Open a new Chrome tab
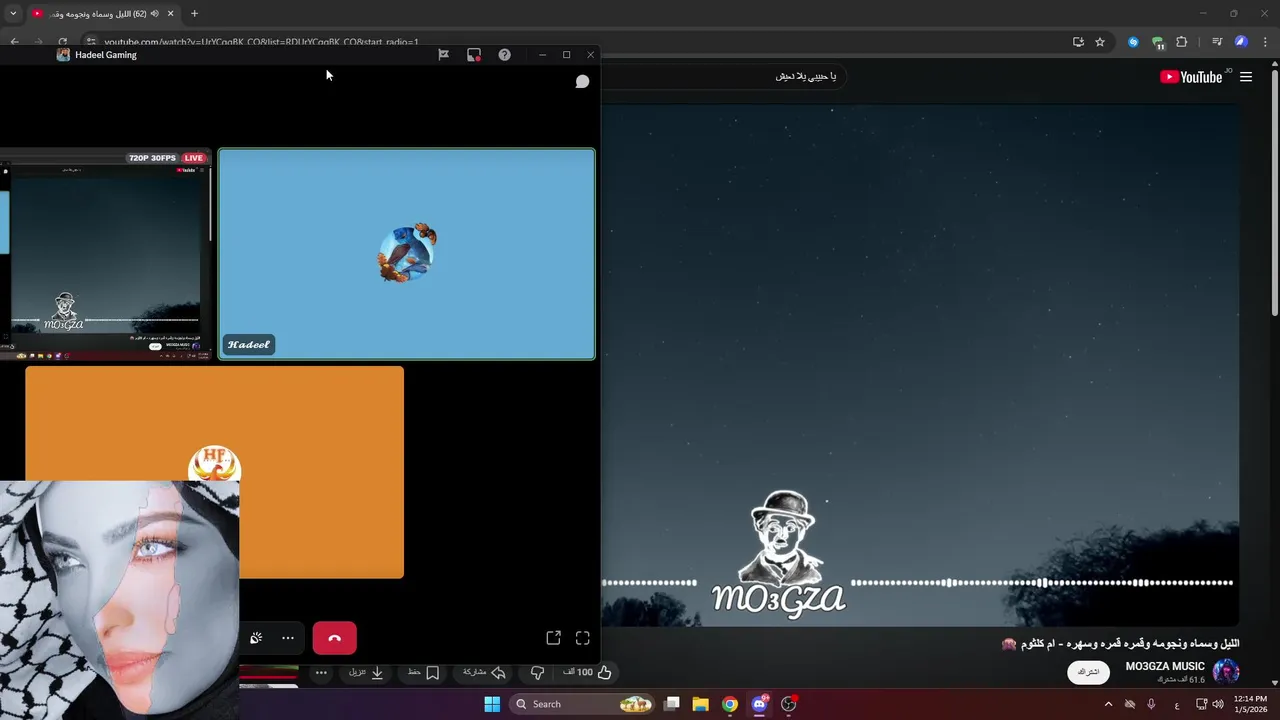Viewport: 1280px width, 720px height. [x=194, y=14]
